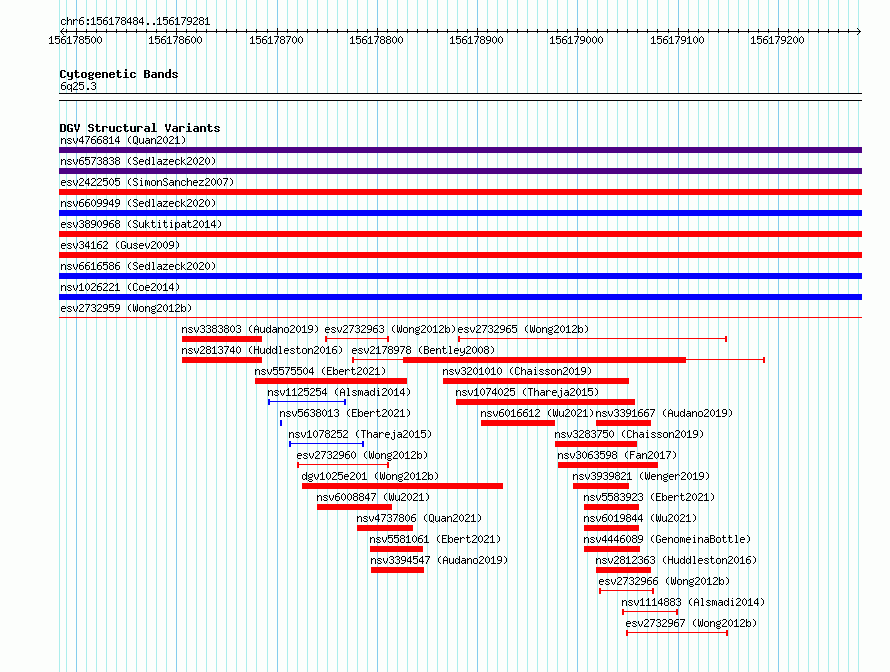Select the 6q25.3 band label
Screen dimensions: 890x672
point(78,86)
